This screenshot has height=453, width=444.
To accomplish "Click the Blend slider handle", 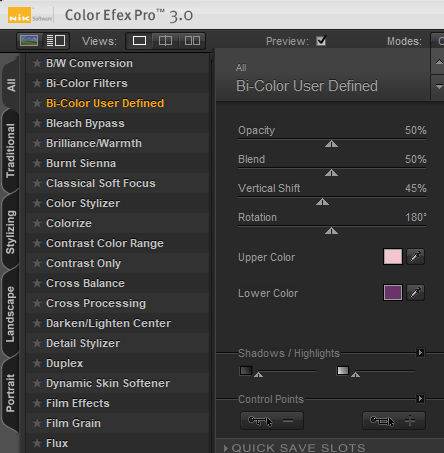I will click(331, 172).
